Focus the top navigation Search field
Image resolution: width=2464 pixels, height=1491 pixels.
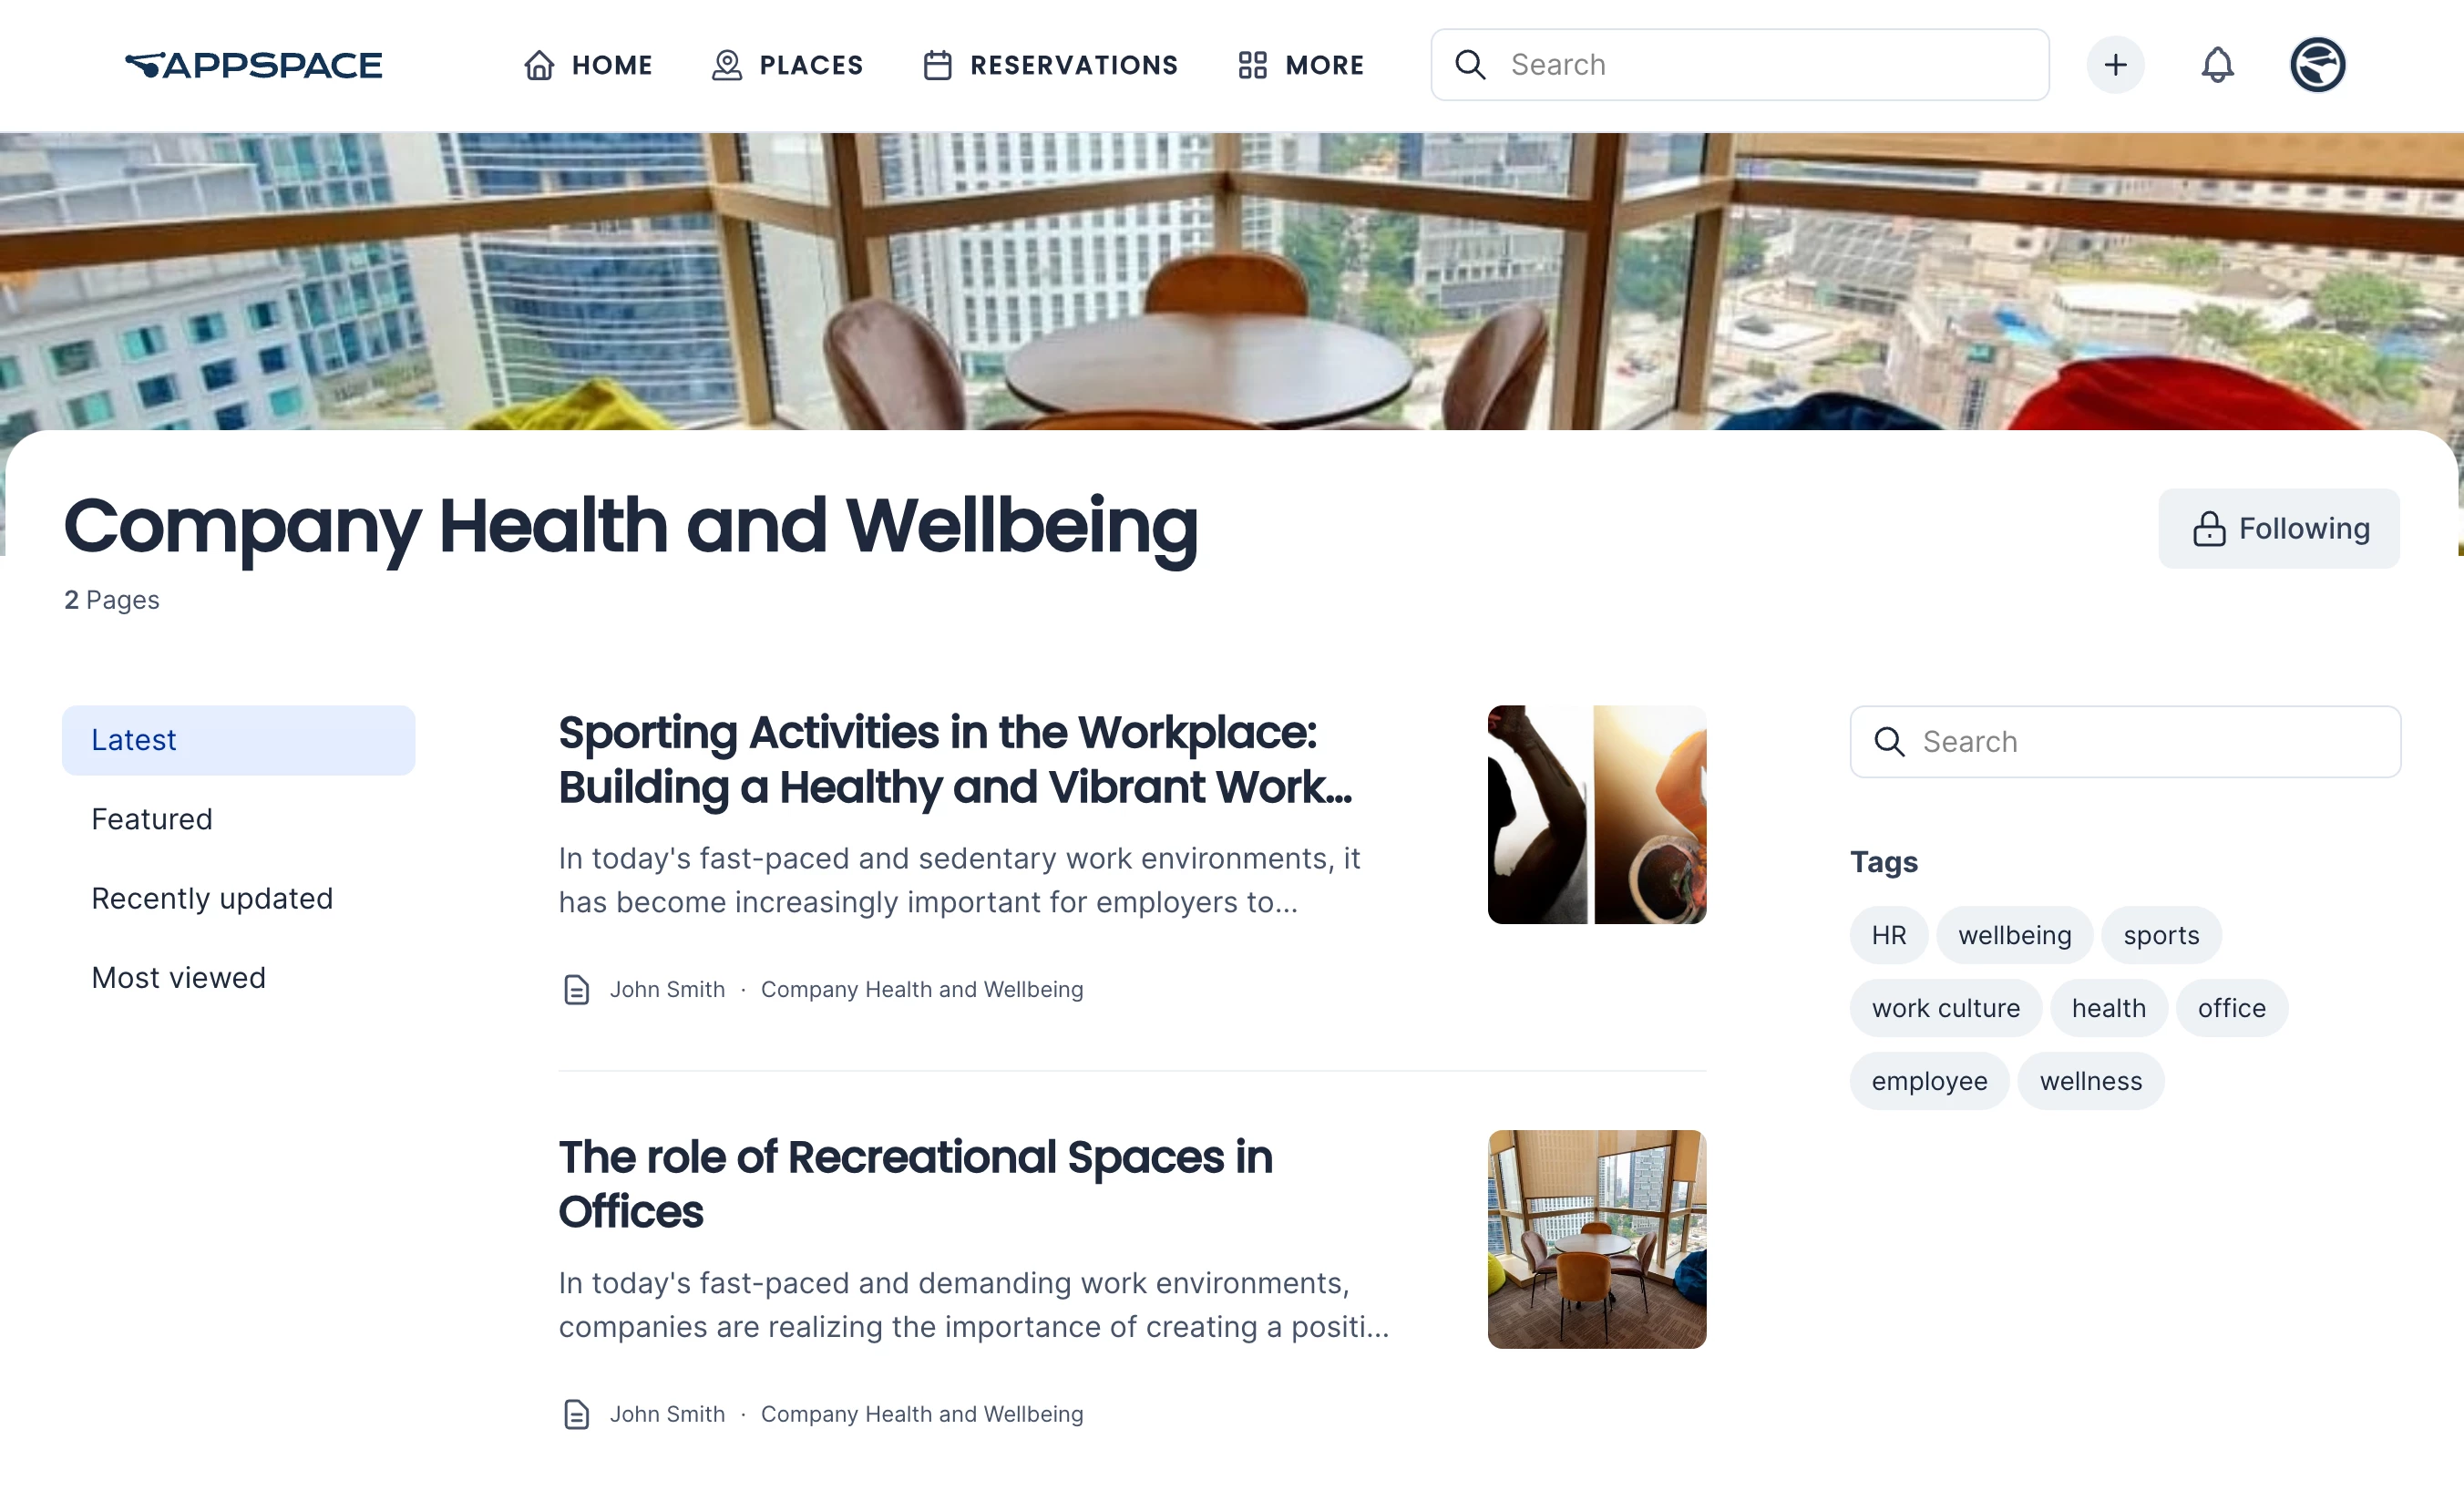click(x=1740, y=65)
